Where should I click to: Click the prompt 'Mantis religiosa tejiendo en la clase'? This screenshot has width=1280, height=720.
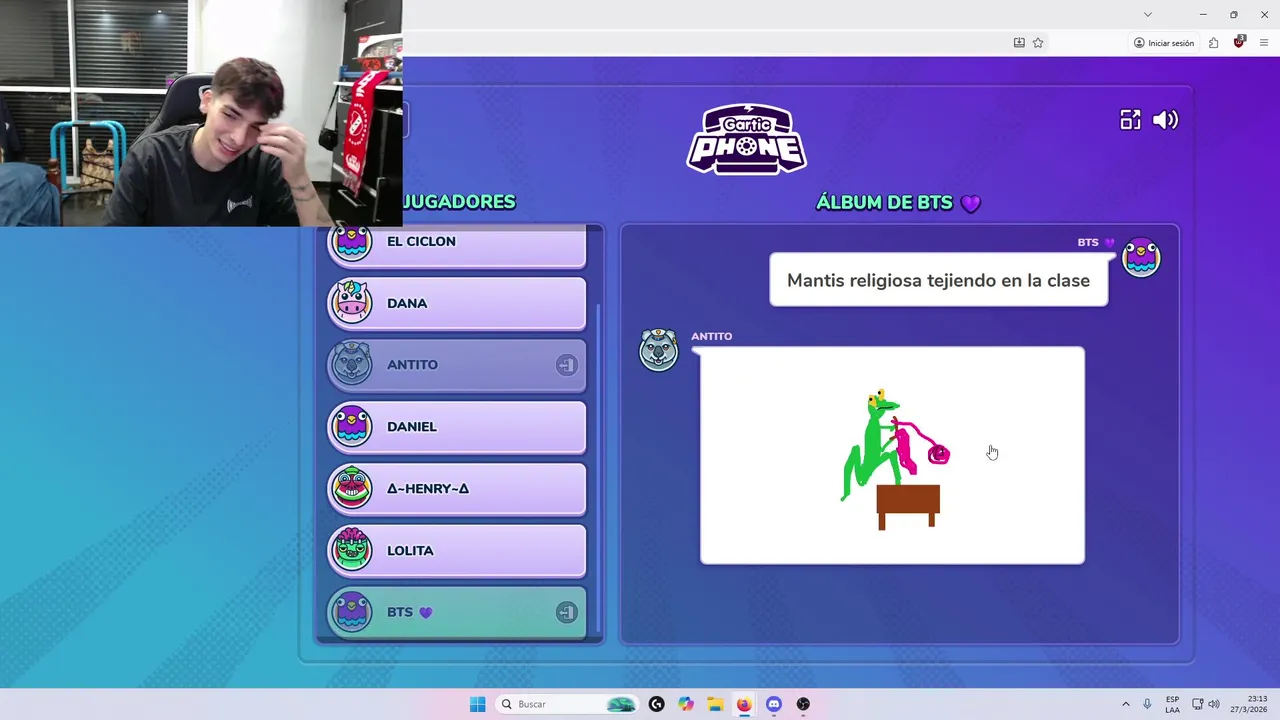pos(938,280)
